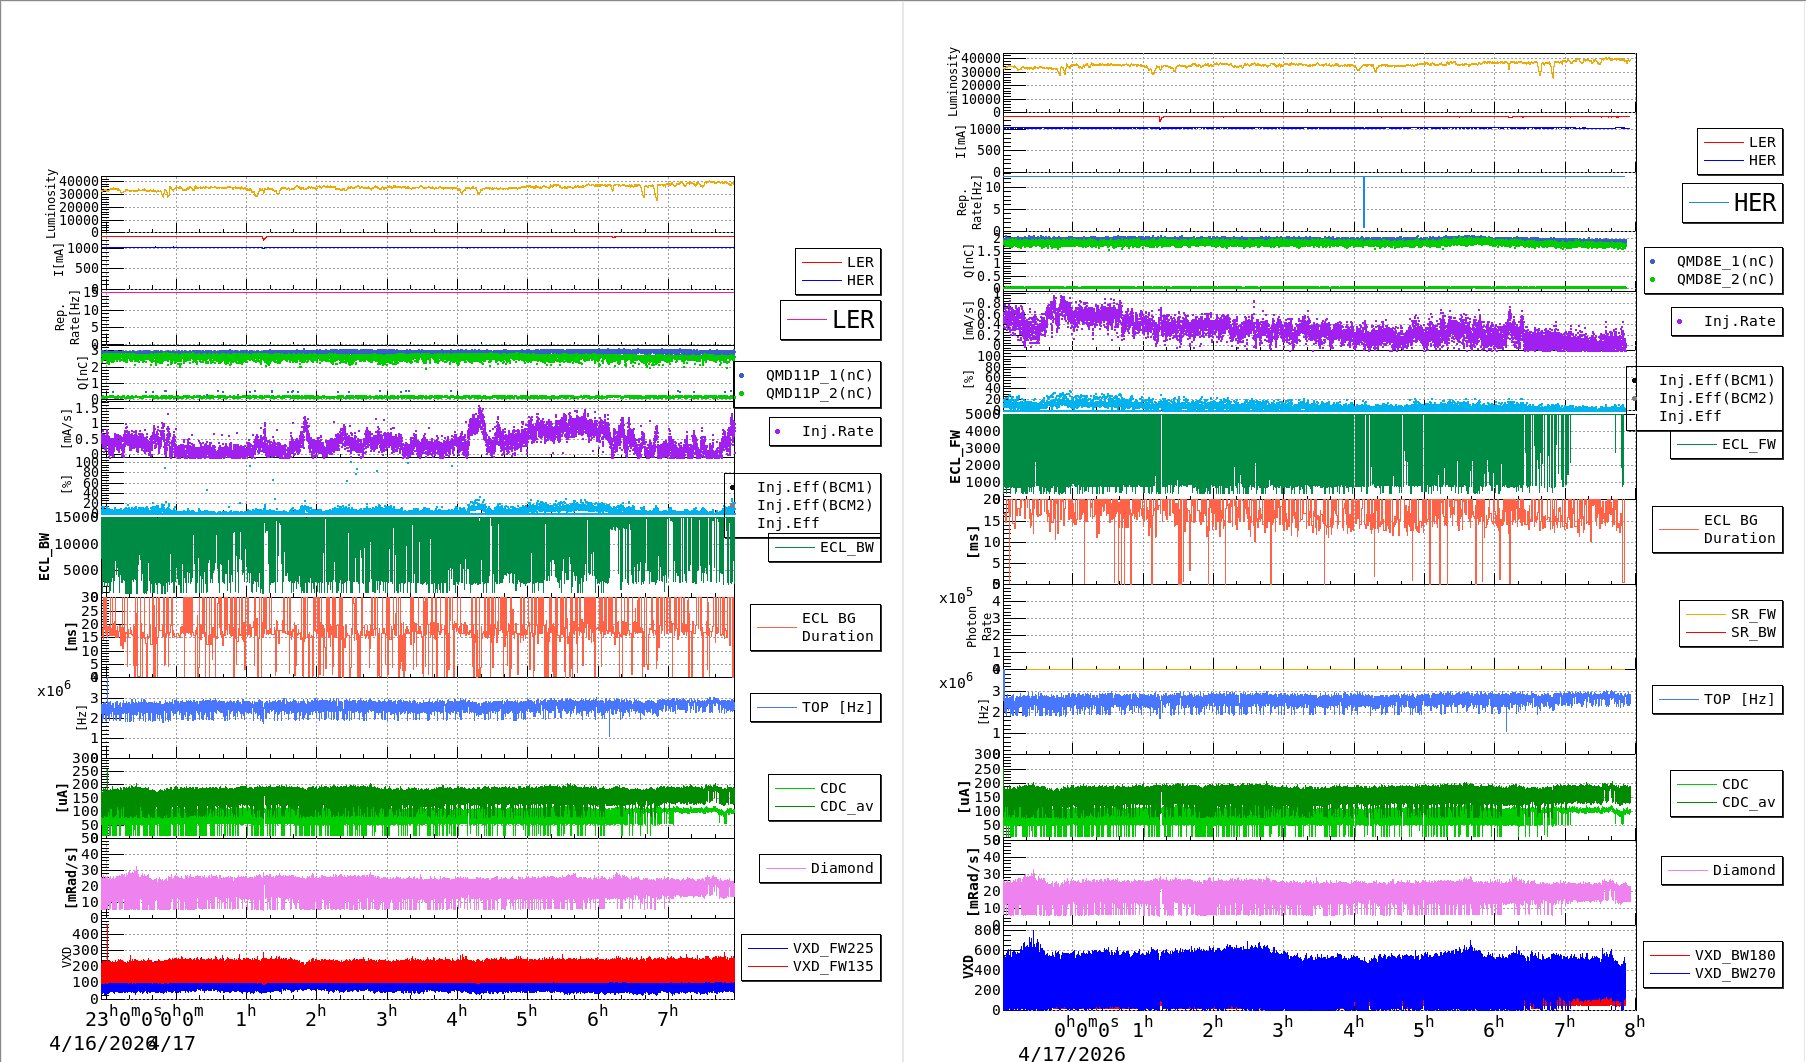Select the QMD11P_1(nC) legend entry

pyautogui.click(x=818, y=375)
